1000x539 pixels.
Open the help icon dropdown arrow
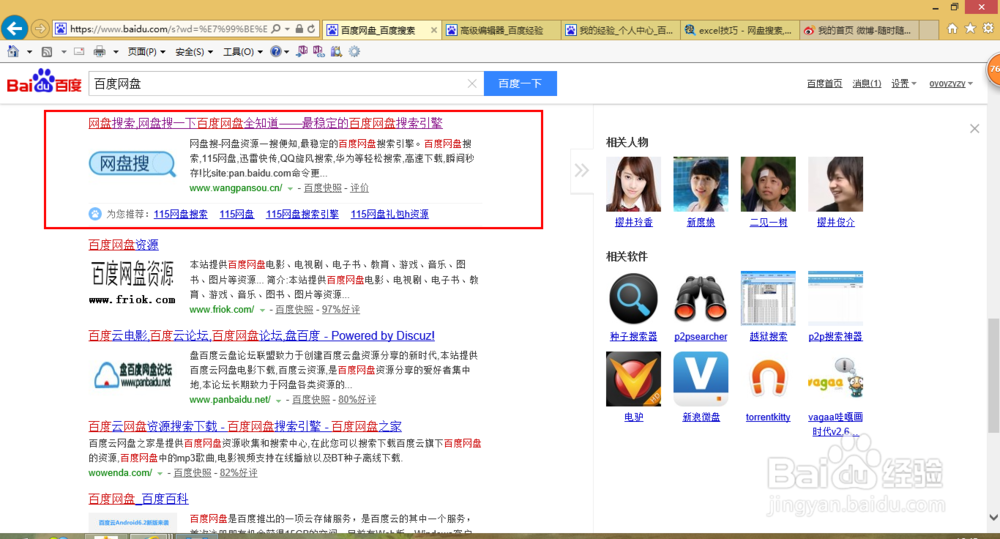click(x=286, y=52)
